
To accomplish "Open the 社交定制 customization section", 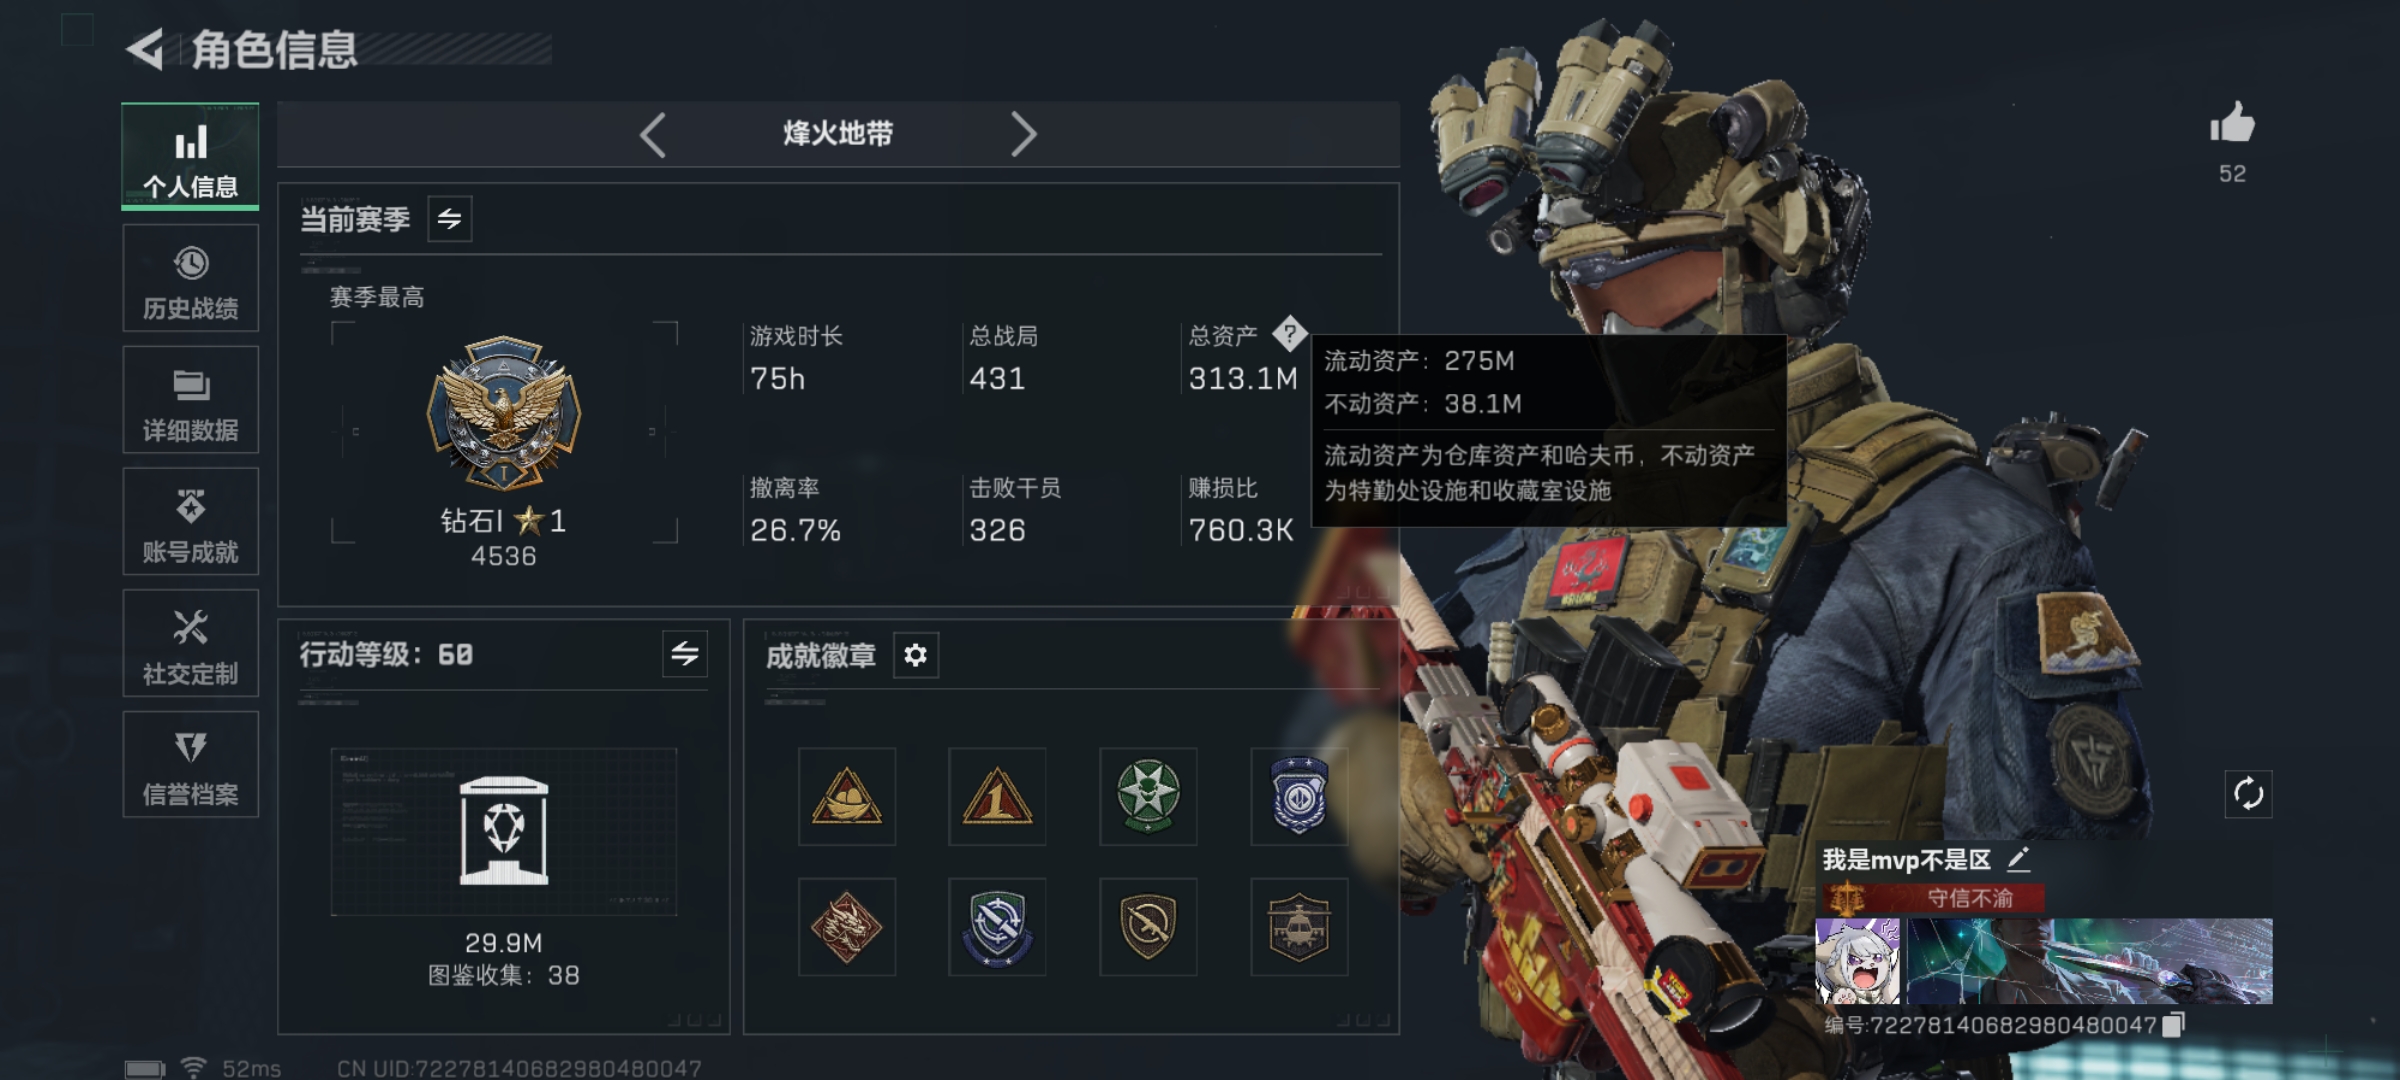I will (190, 643).
